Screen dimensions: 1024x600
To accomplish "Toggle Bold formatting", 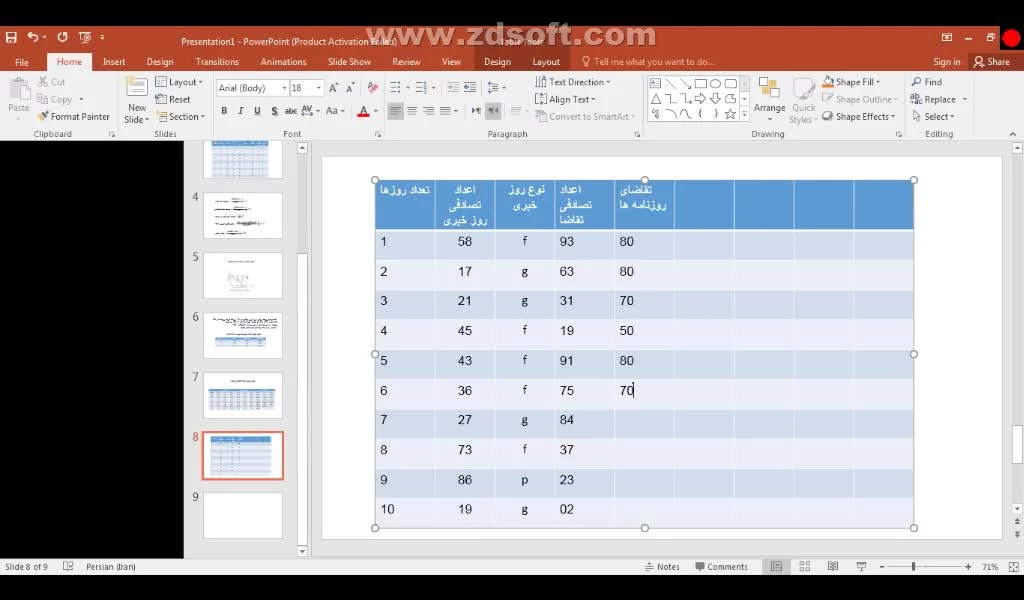I will pos(224,111).
